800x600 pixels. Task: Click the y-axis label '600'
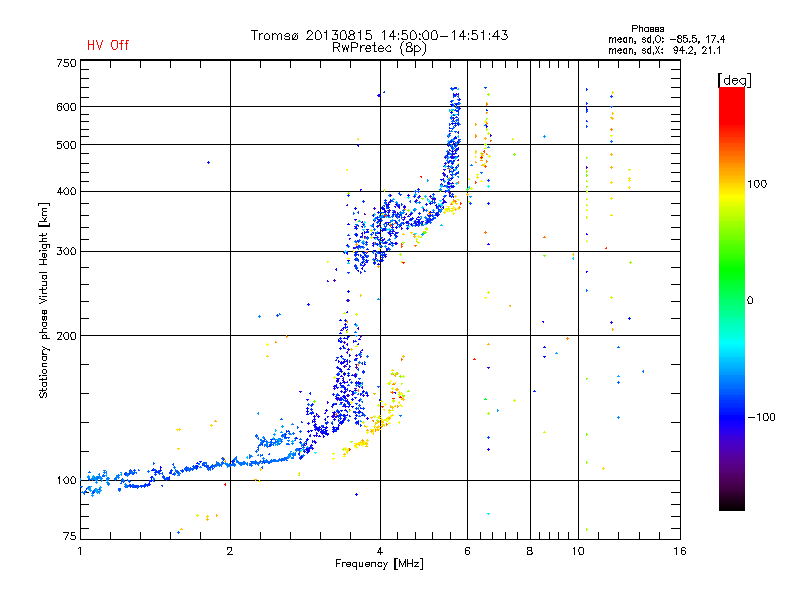[x=66, y=107]
